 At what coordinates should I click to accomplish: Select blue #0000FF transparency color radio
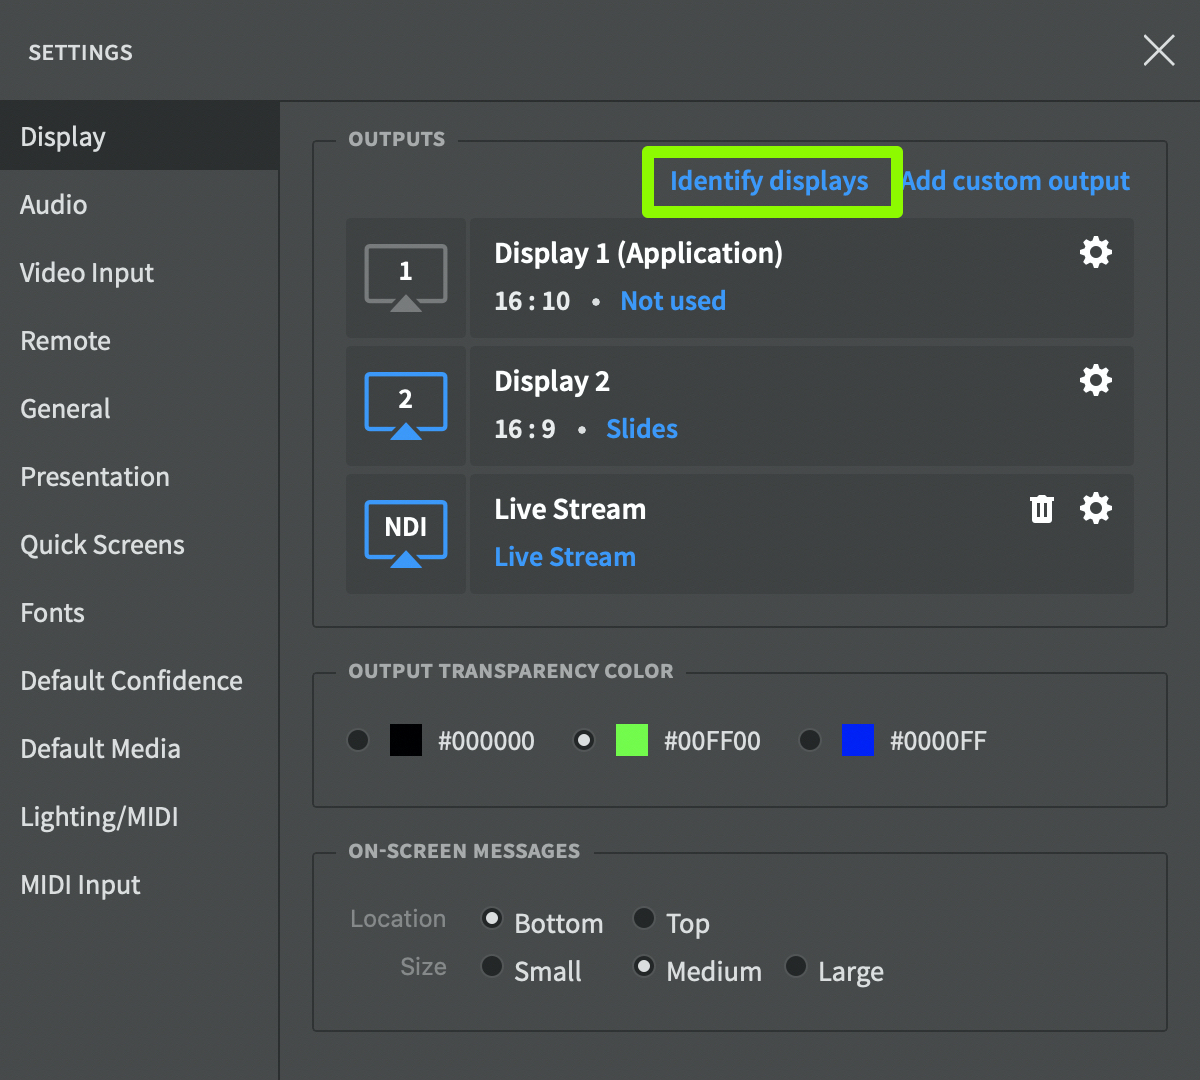(810, 740)
